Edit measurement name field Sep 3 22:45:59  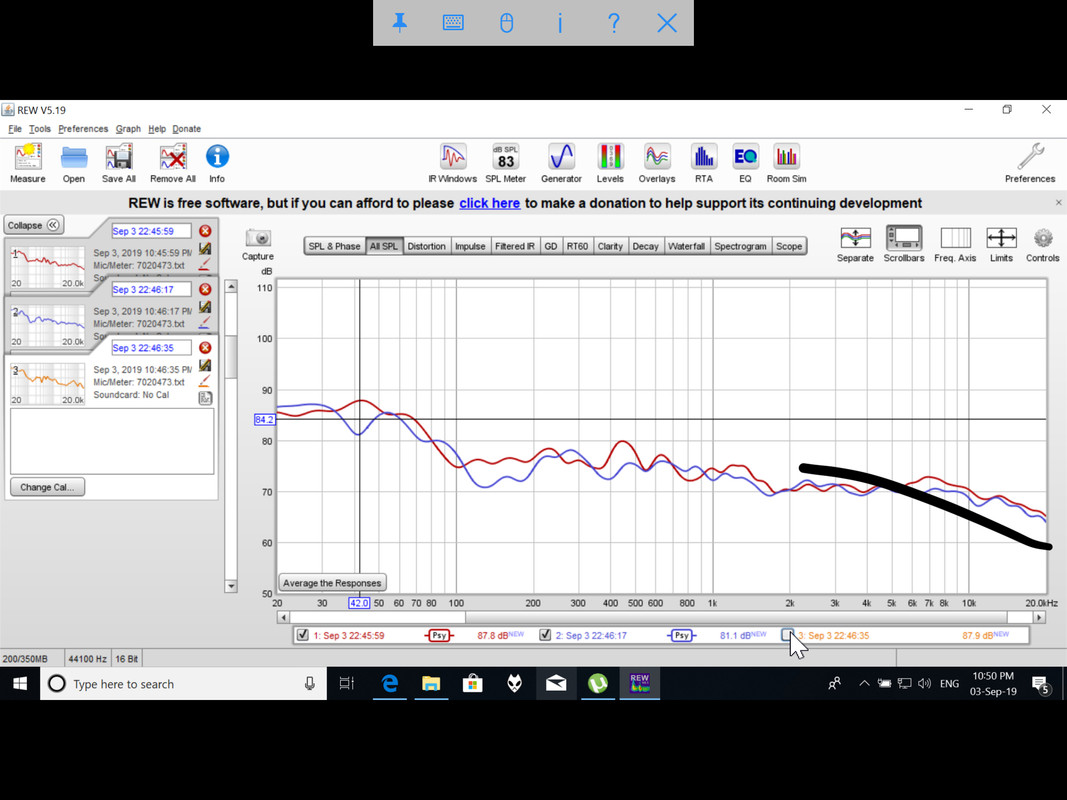(151, 231)
